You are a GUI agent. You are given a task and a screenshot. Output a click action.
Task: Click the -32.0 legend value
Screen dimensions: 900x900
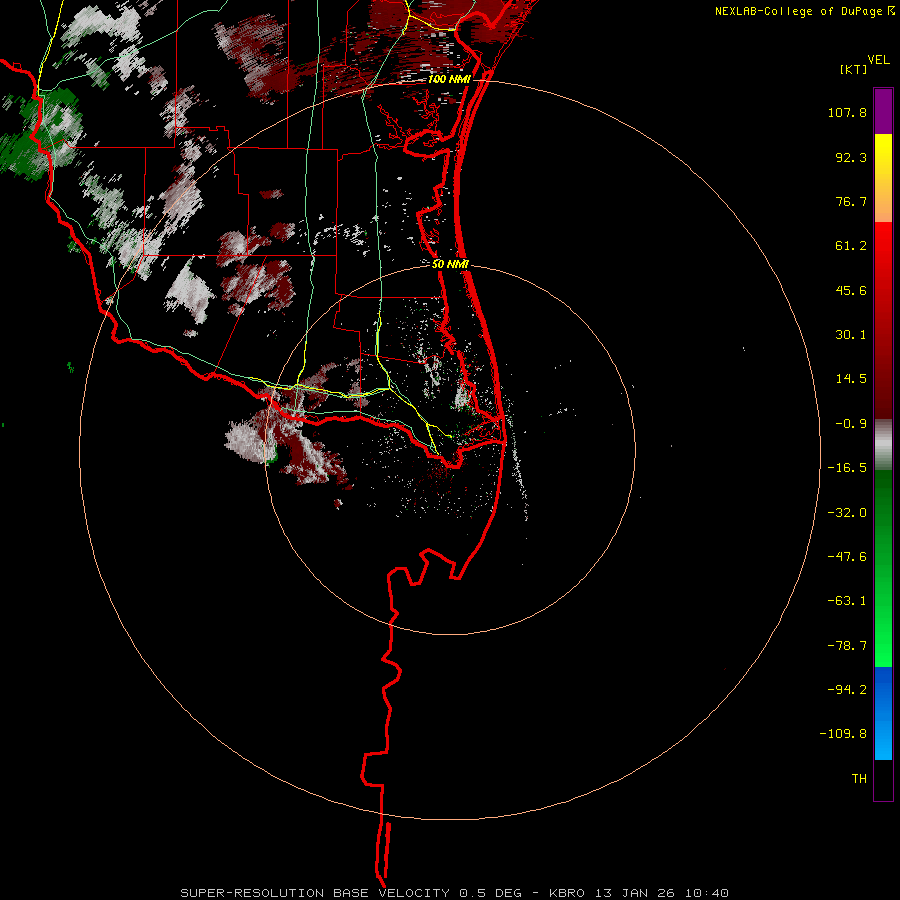tap(847, 512)
